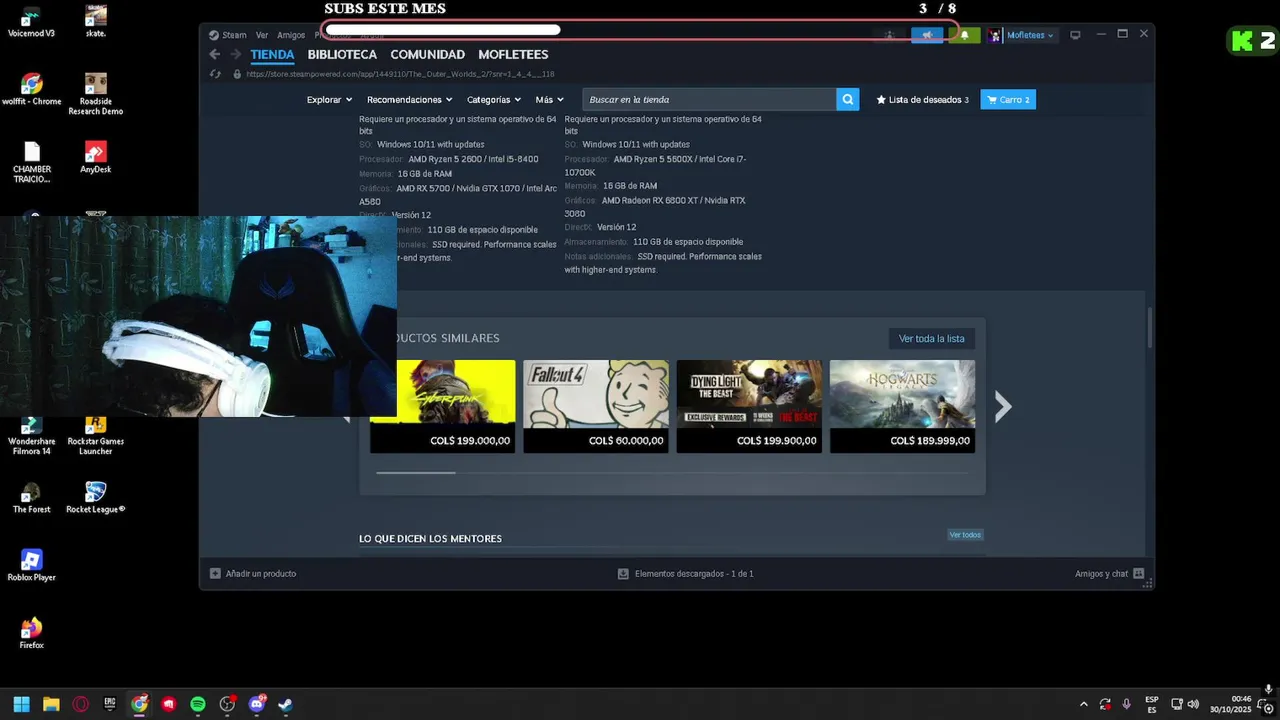
Task: Open Elementos descargados downloads status
Action: point(686,574)
